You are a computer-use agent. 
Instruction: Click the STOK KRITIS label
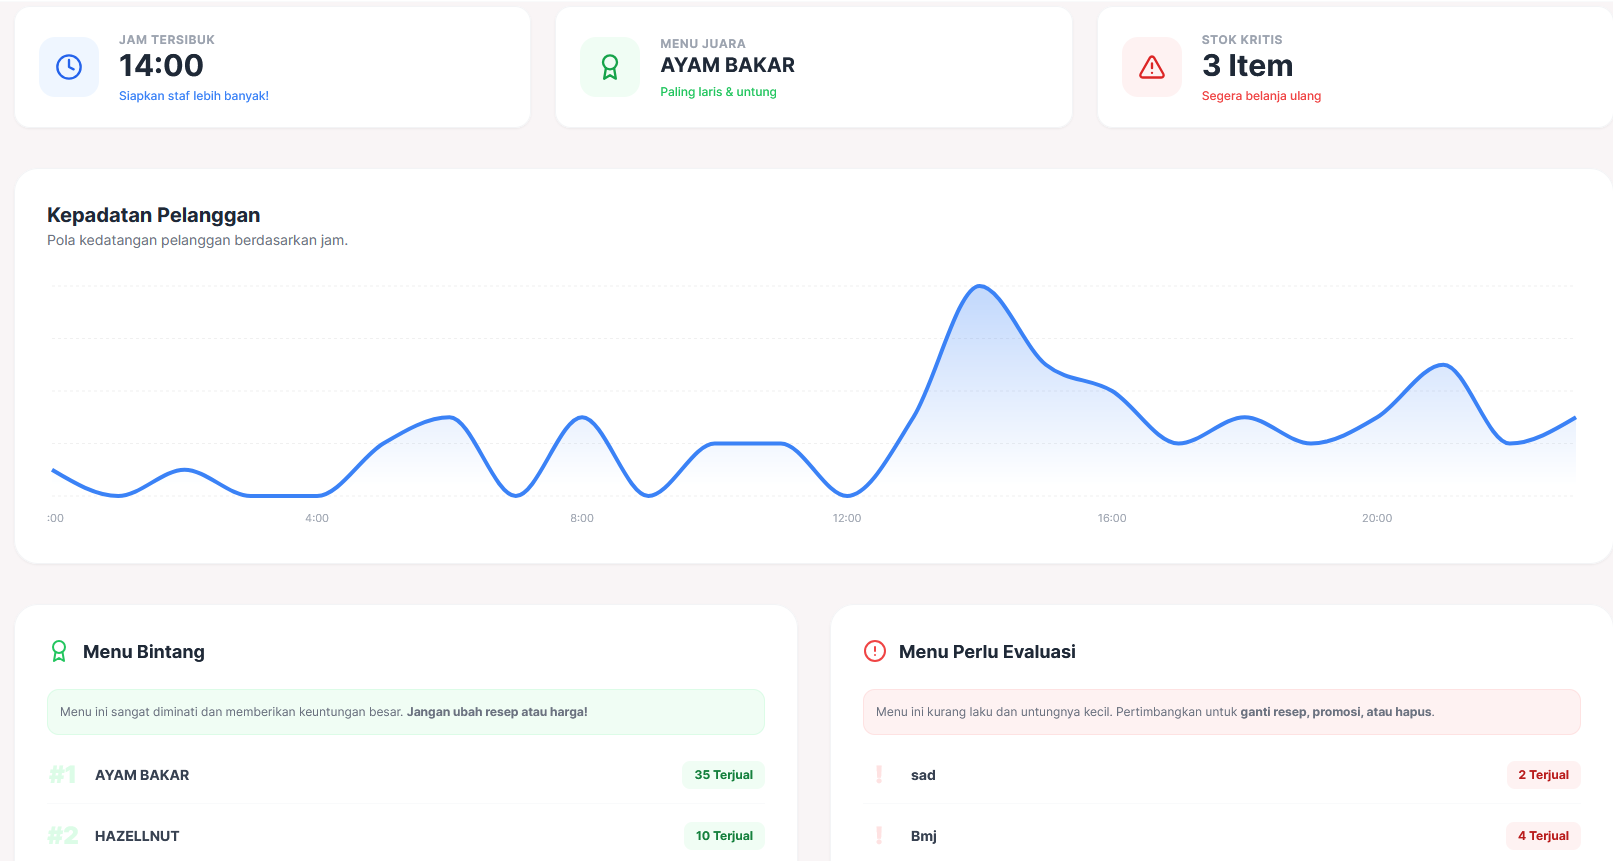coord(1242,40)
